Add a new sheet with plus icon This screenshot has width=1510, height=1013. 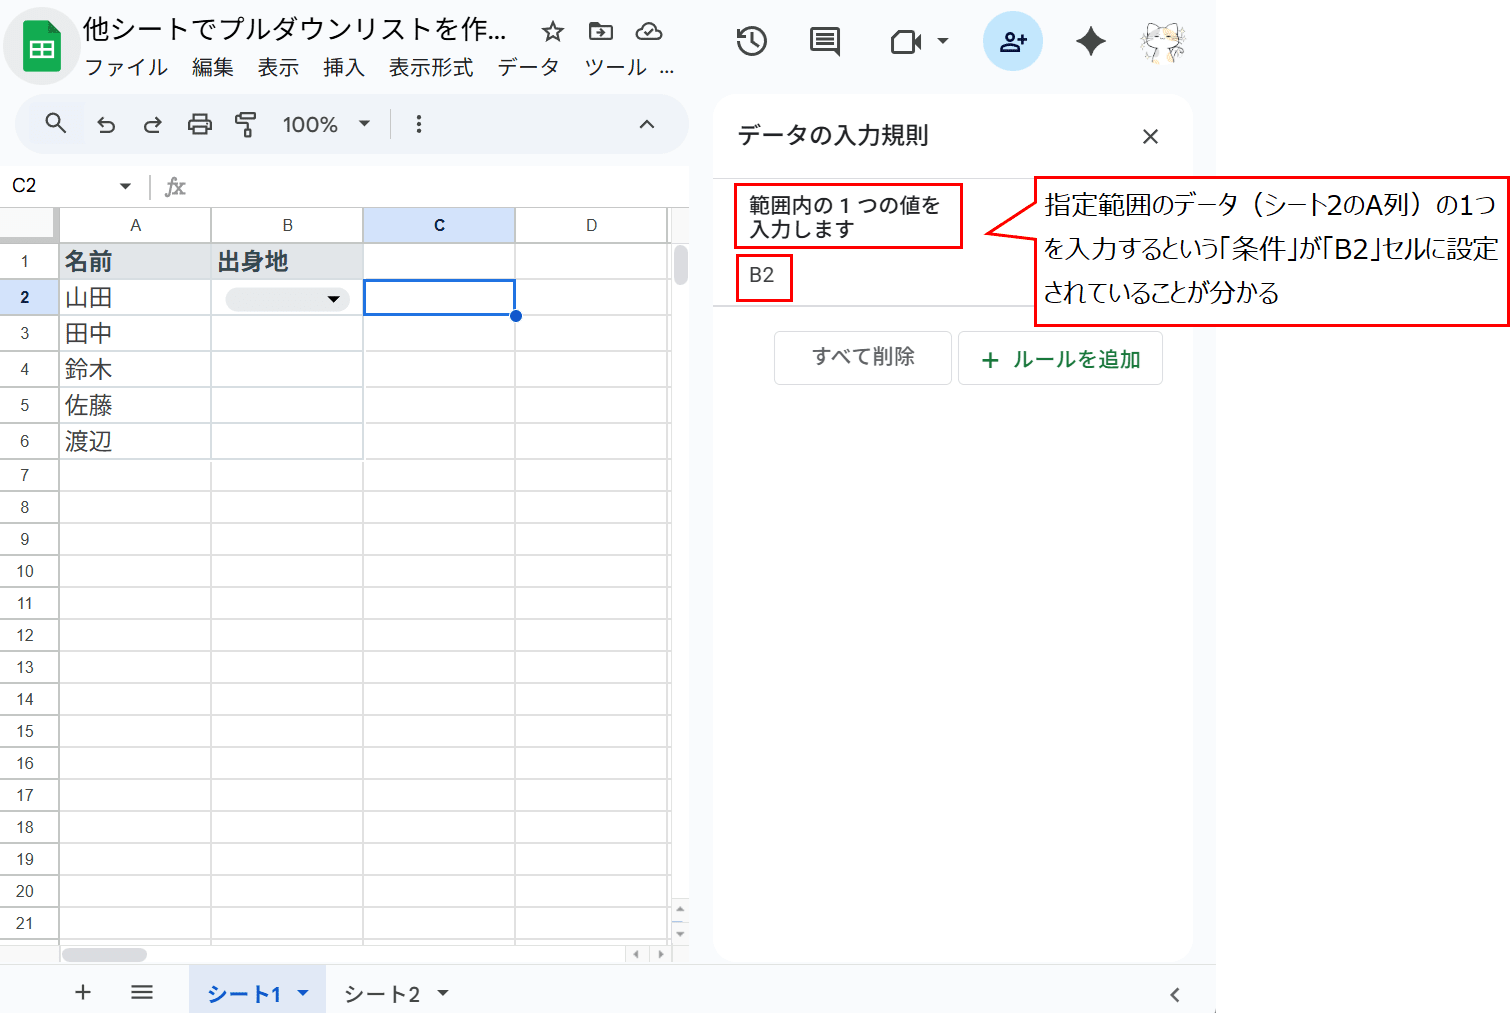(83, 991)
